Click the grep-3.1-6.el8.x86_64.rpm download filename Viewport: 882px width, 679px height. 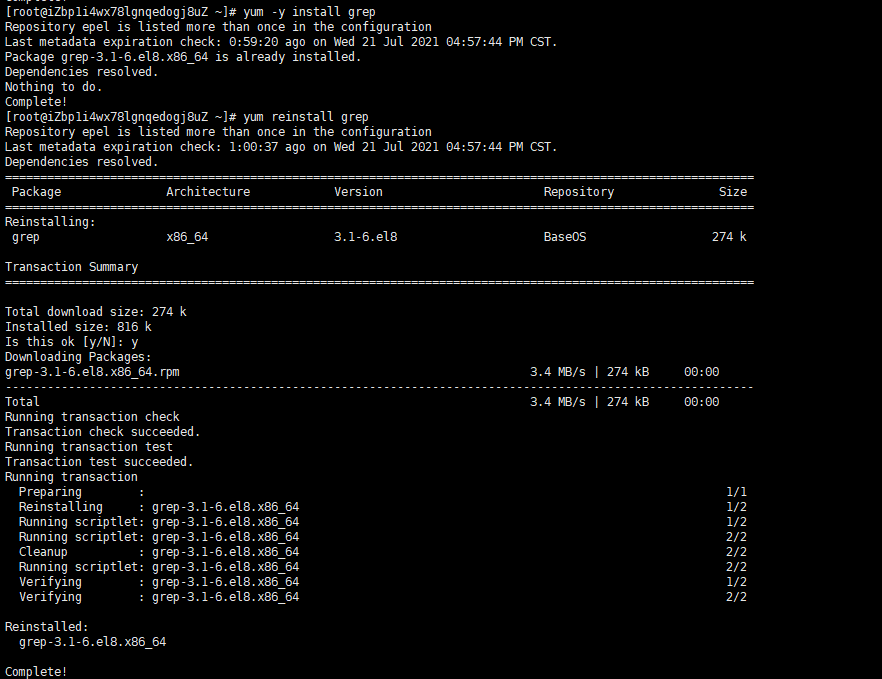[x=92, y=372]
